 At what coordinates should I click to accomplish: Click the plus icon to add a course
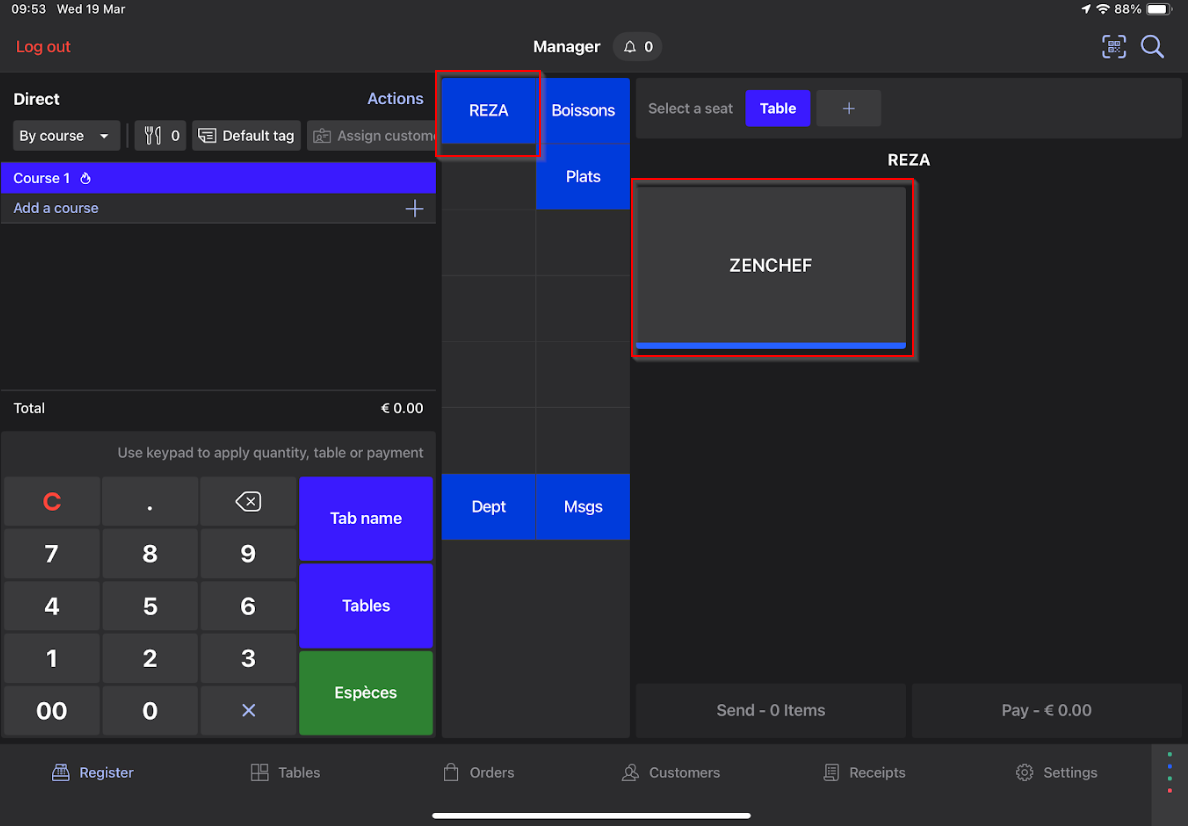414,208
